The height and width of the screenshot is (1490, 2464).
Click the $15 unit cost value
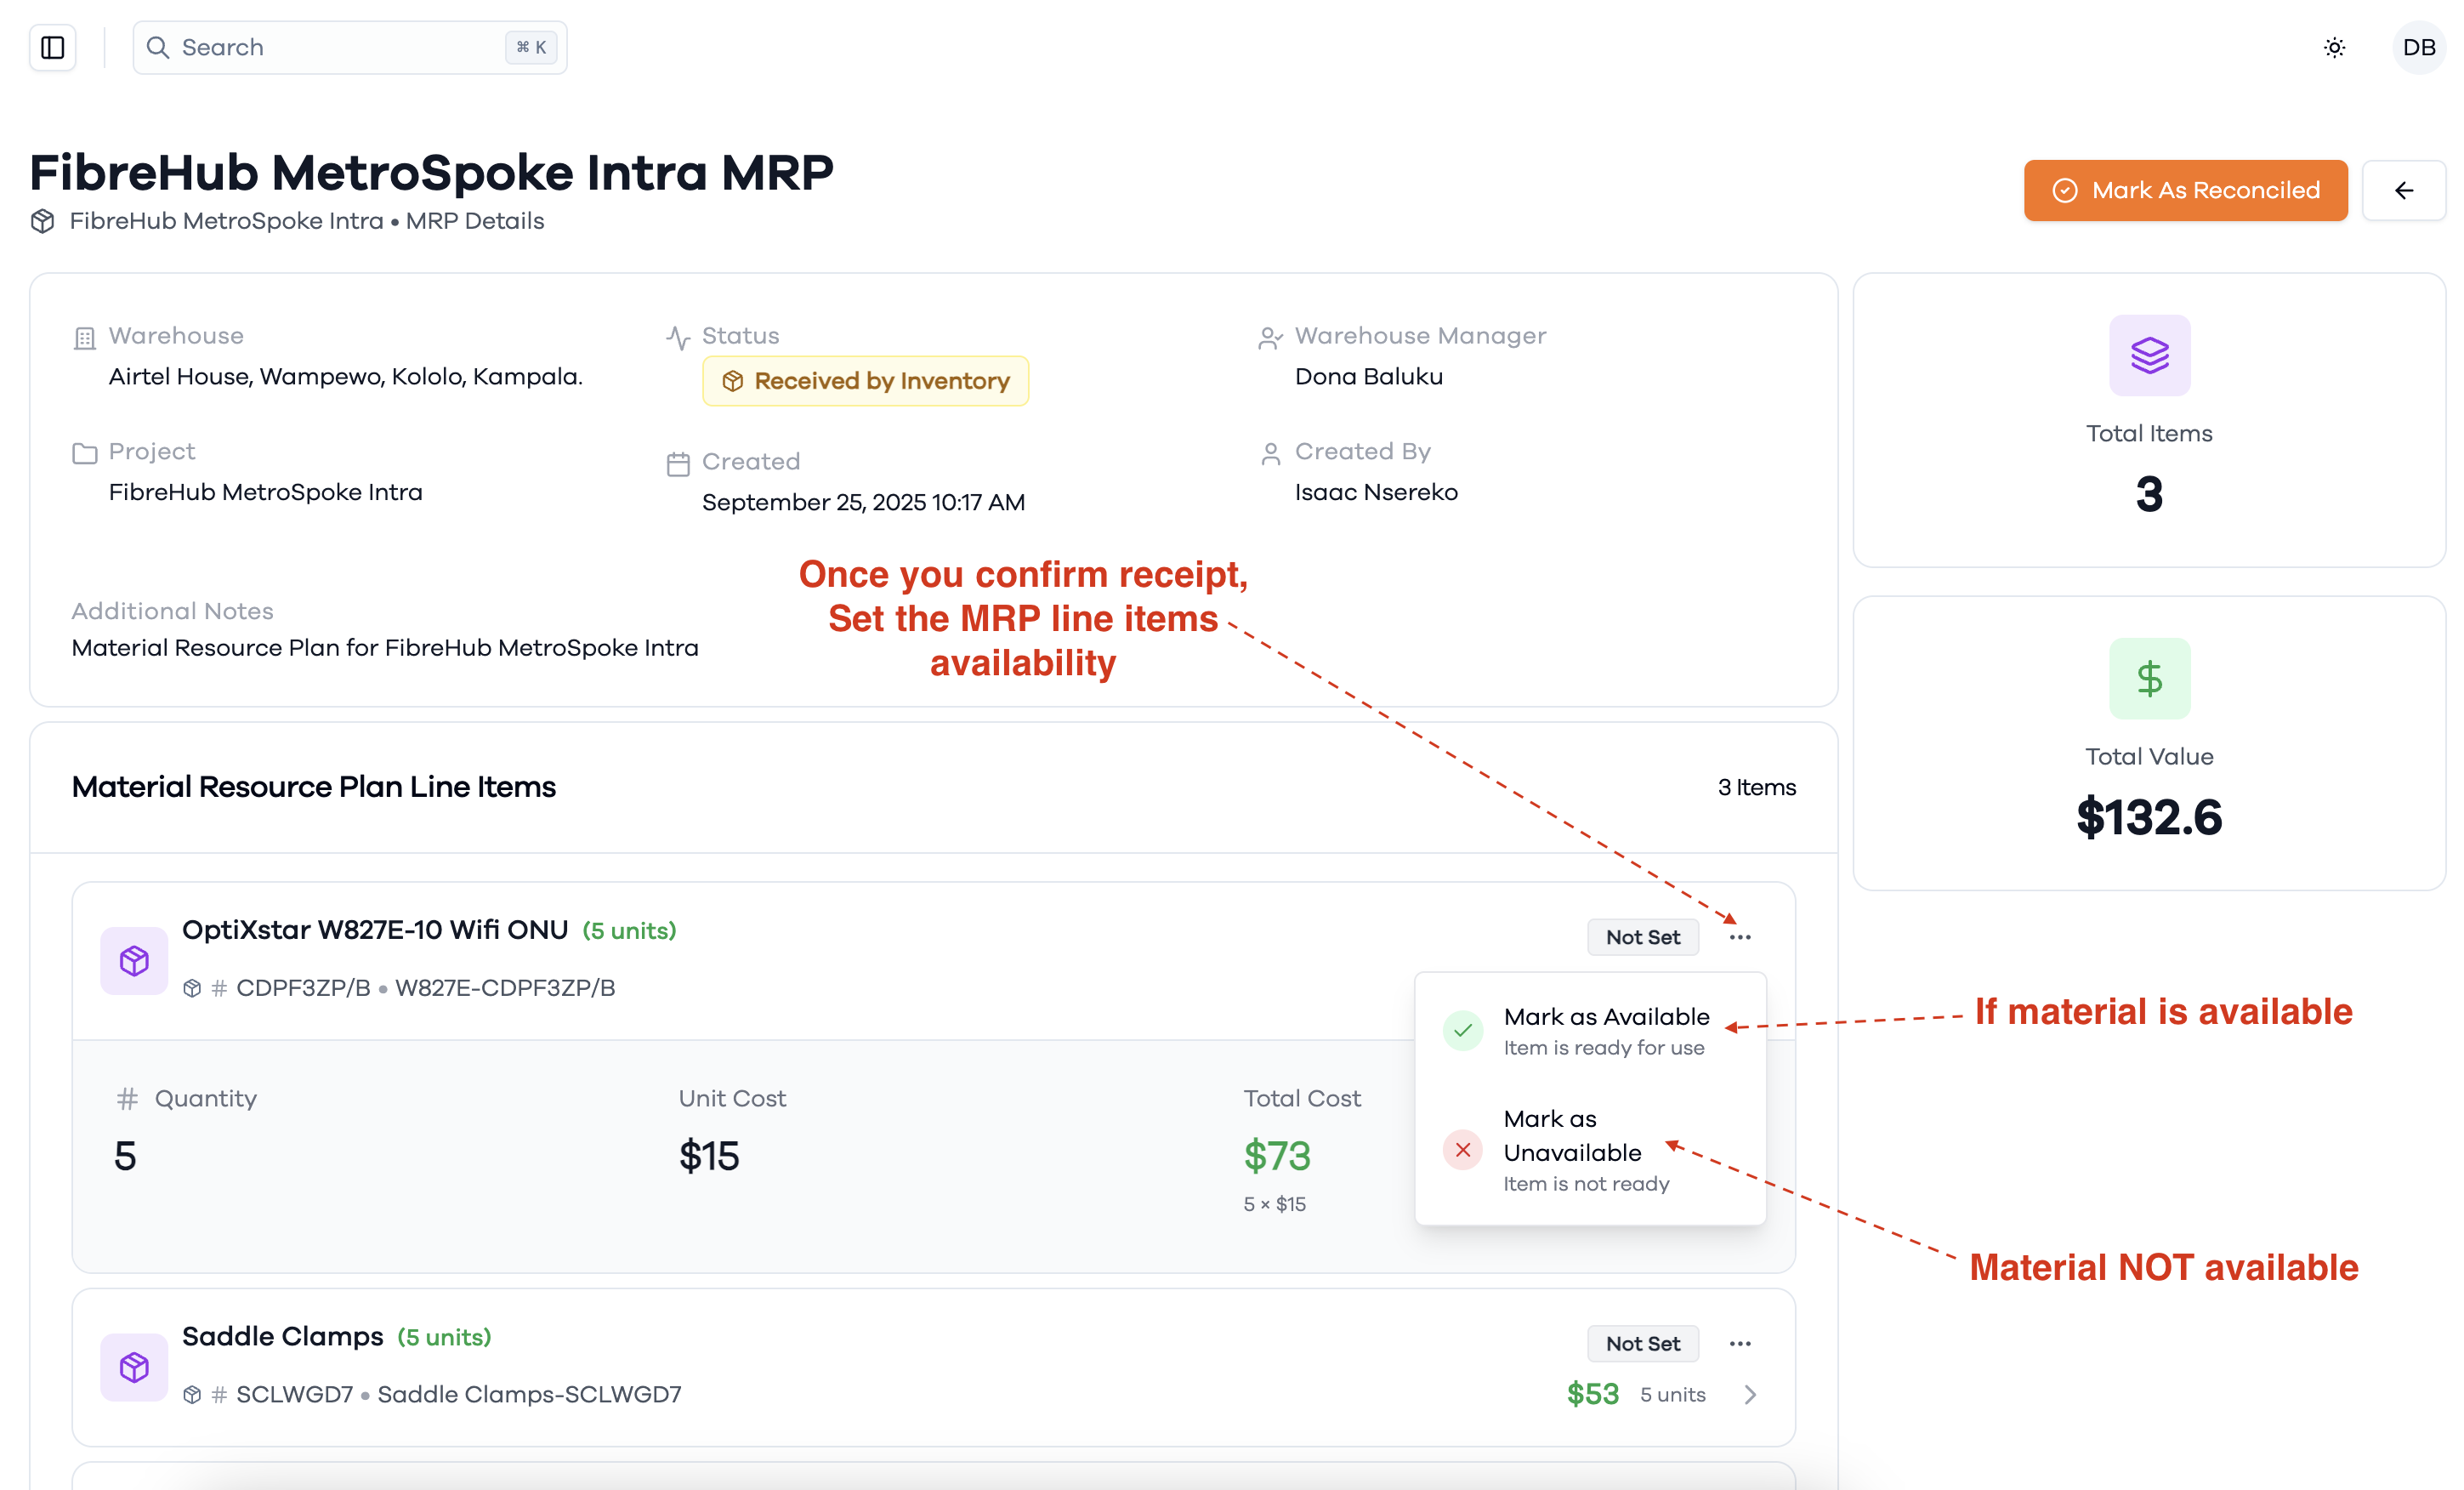708,1156
